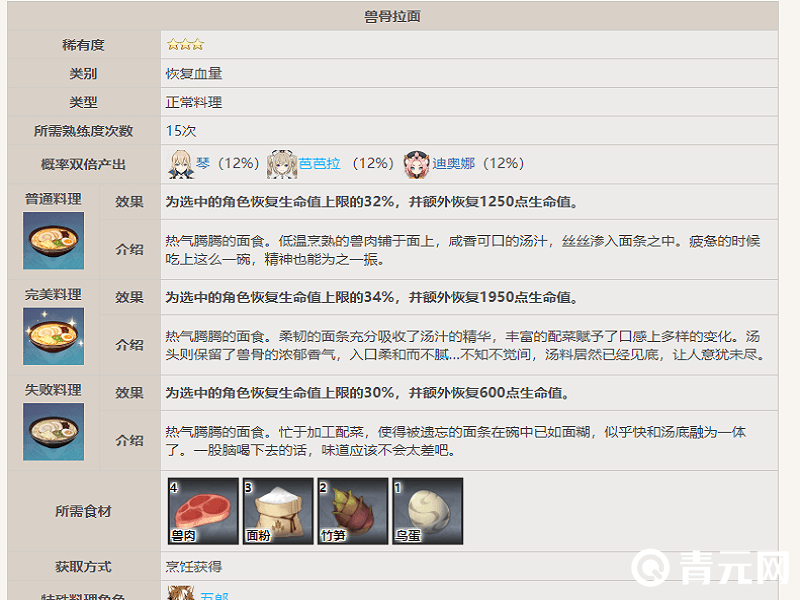This screenshot has width=800, height=600.
Task: Click the 完美料理 section label
Action: (53, 294)
